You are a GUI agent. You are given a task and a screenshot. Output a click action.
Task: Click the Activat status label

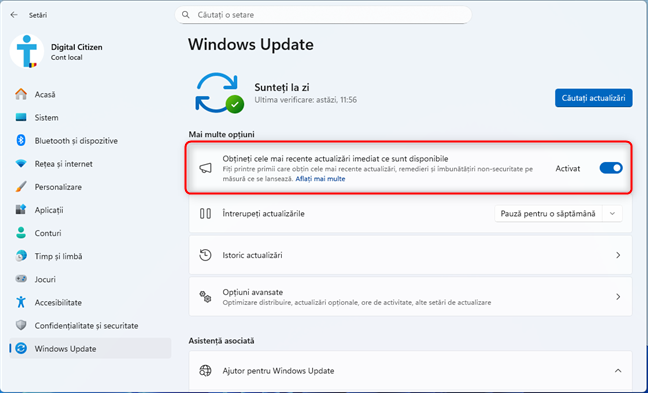point(567,168)
